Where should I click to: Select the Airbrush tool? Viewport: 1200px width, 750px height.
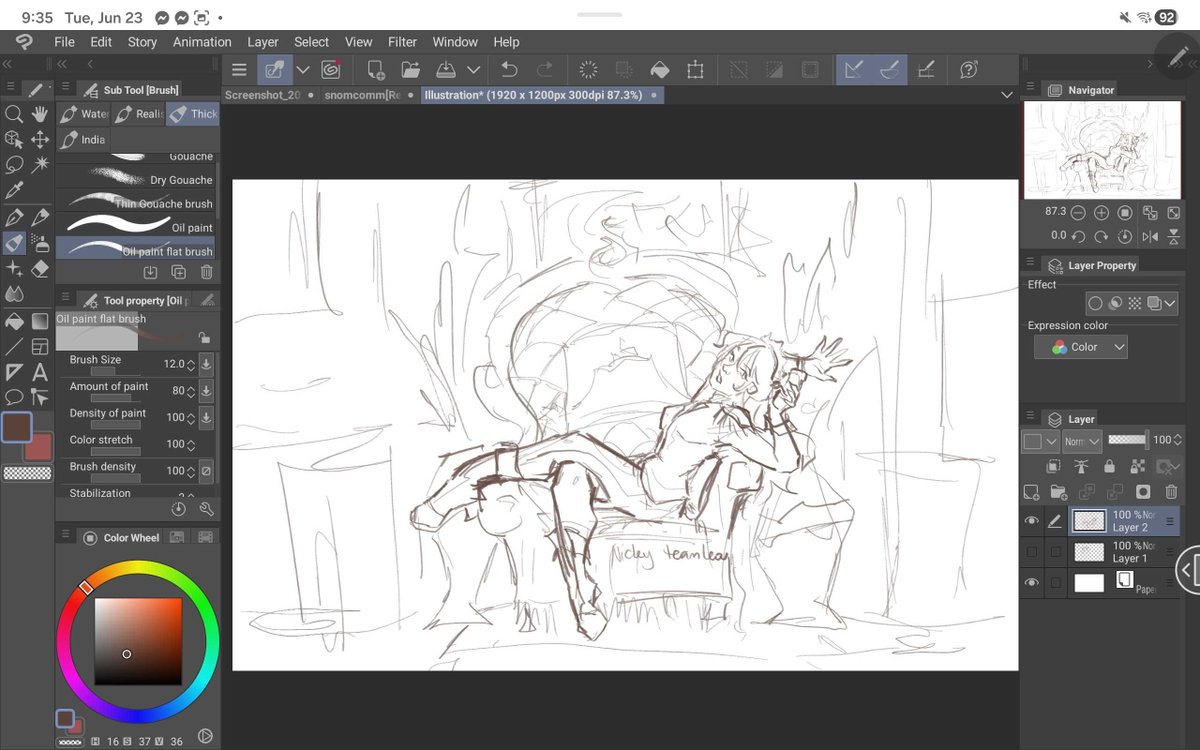40,243
